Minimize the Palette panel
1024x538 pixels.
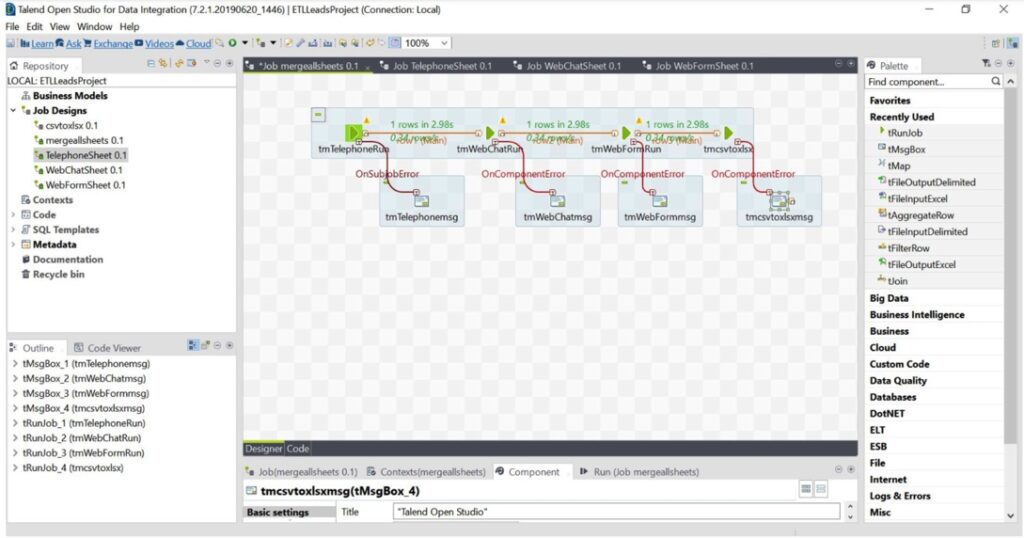999,63
